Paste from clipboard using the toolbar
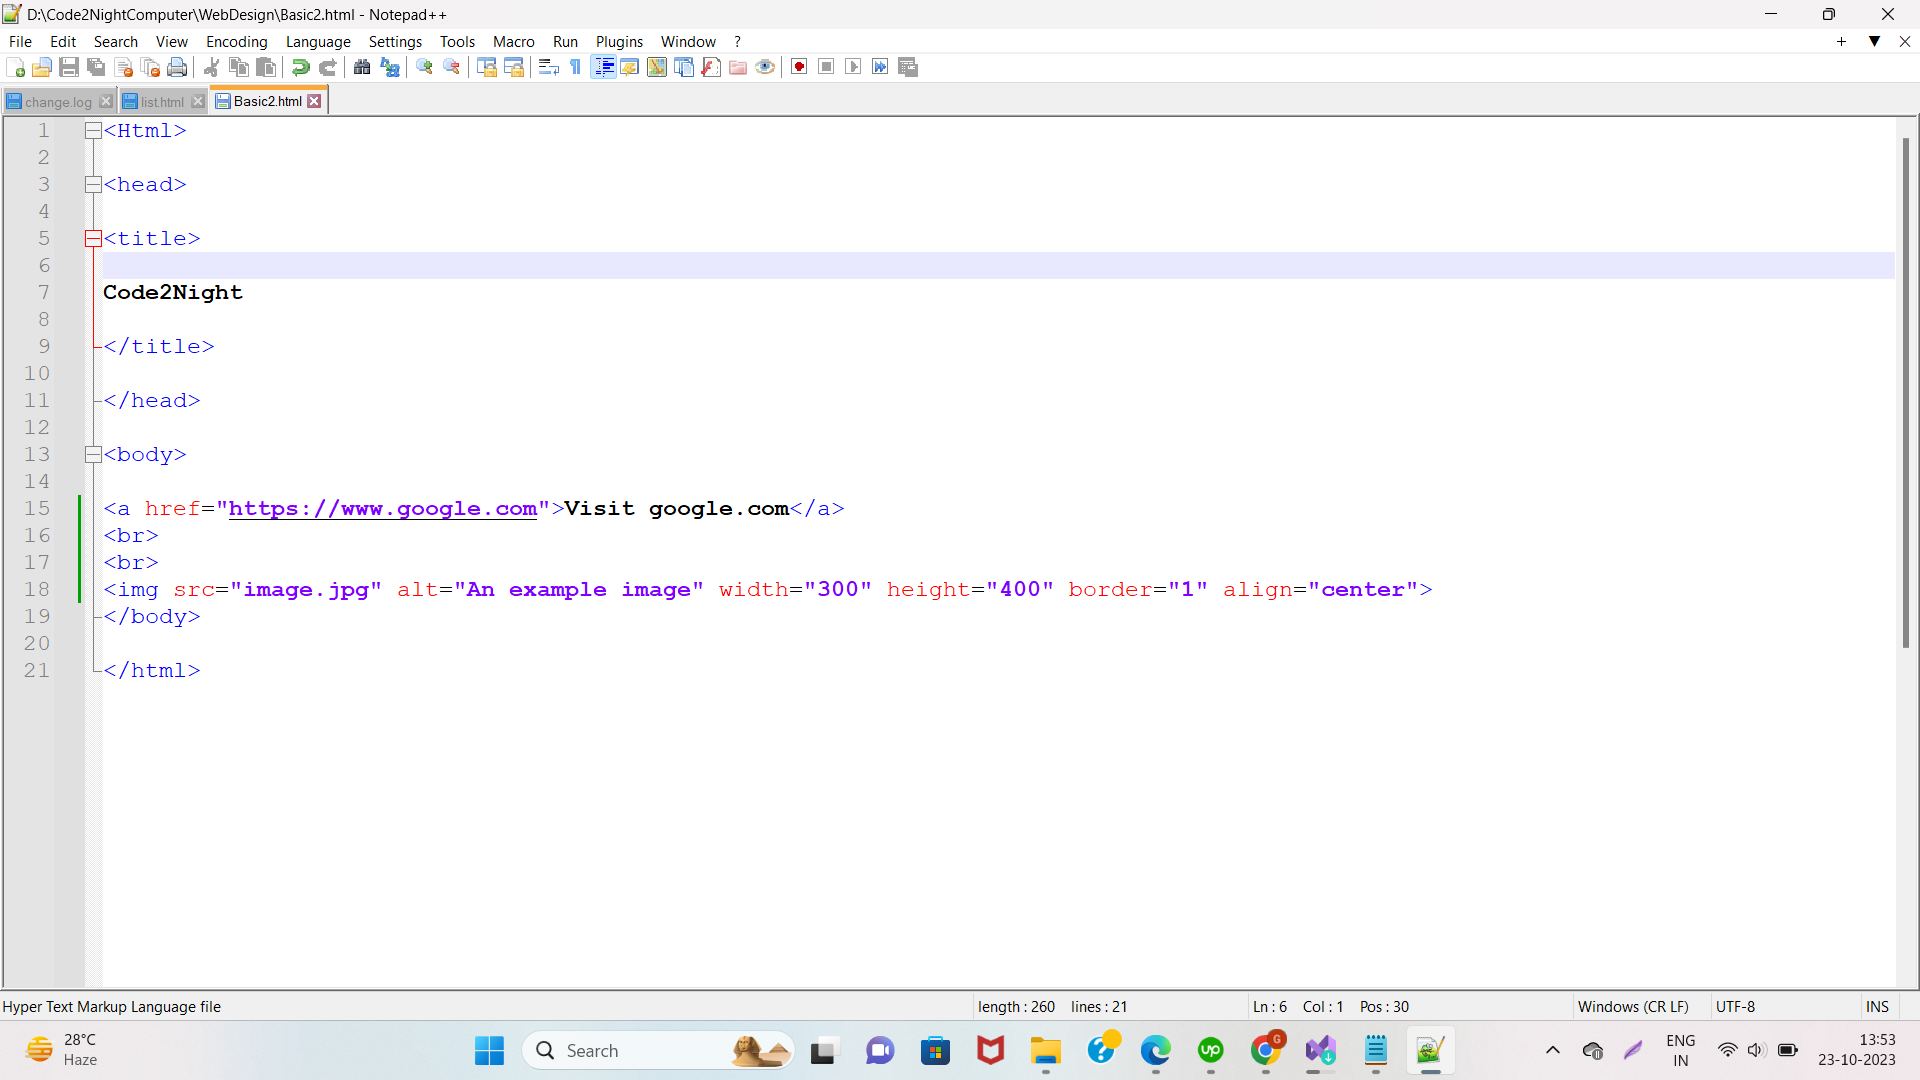1920x1080 pixels. (x=266, y=67)
